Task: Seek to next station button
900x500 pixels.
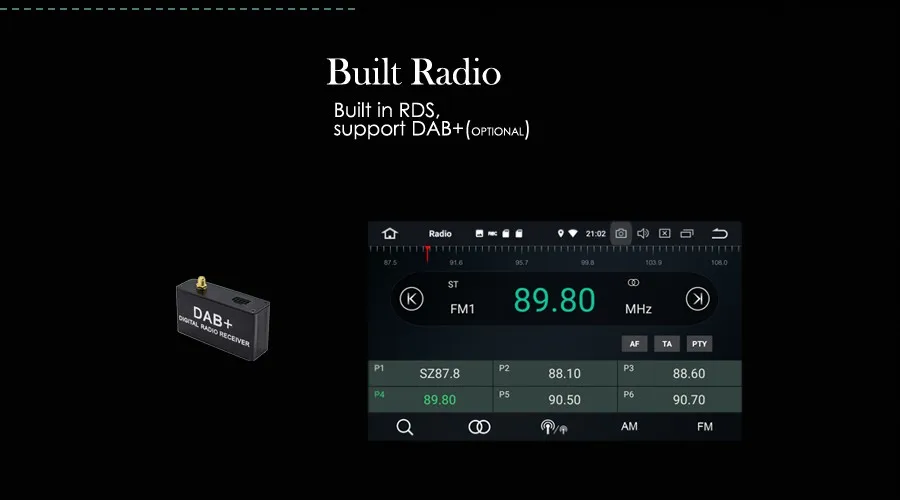Action: click(697, 299)
